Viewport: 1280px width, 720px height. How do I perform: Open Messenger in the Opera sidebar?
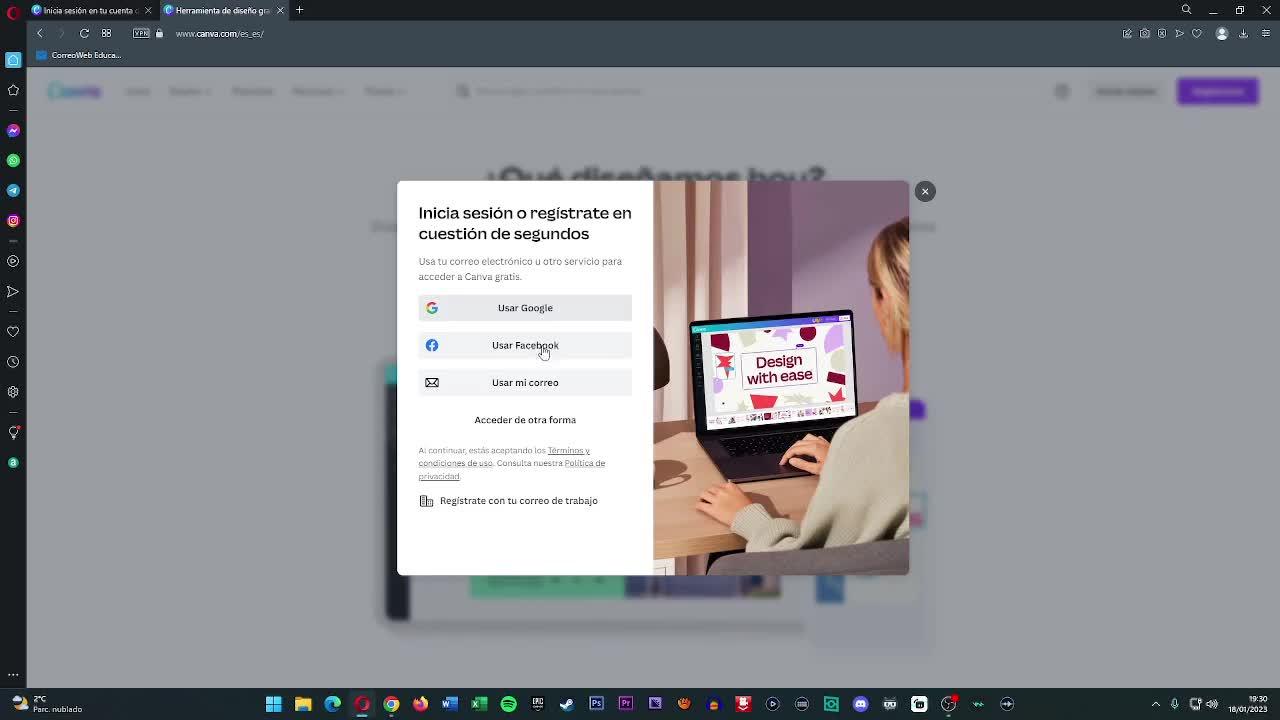pos(13,131)
